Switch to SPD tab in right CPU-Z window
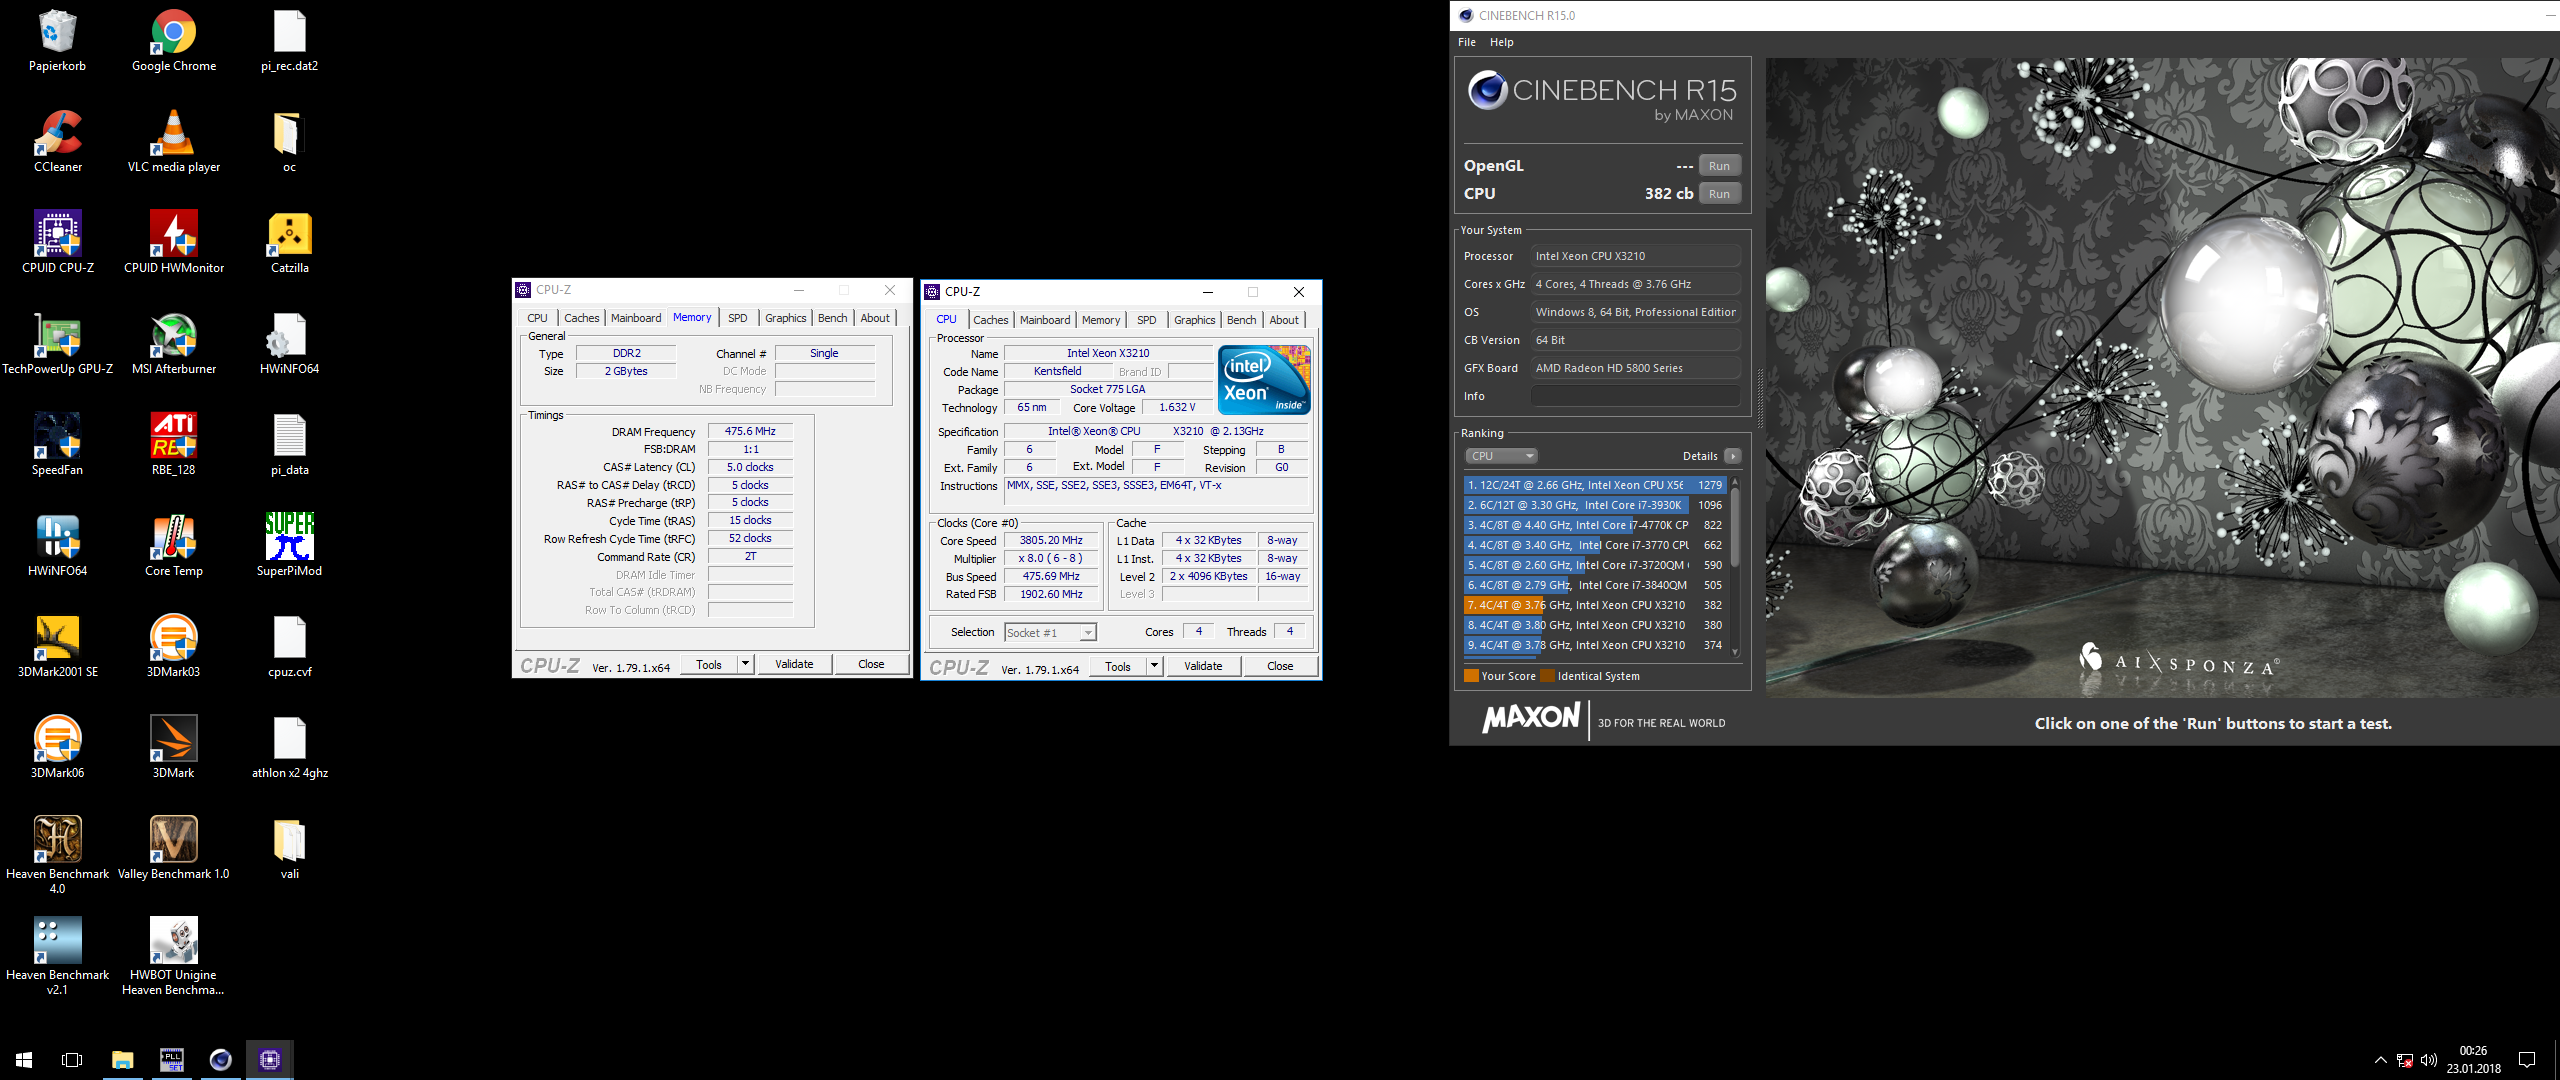 point(1147,320)
